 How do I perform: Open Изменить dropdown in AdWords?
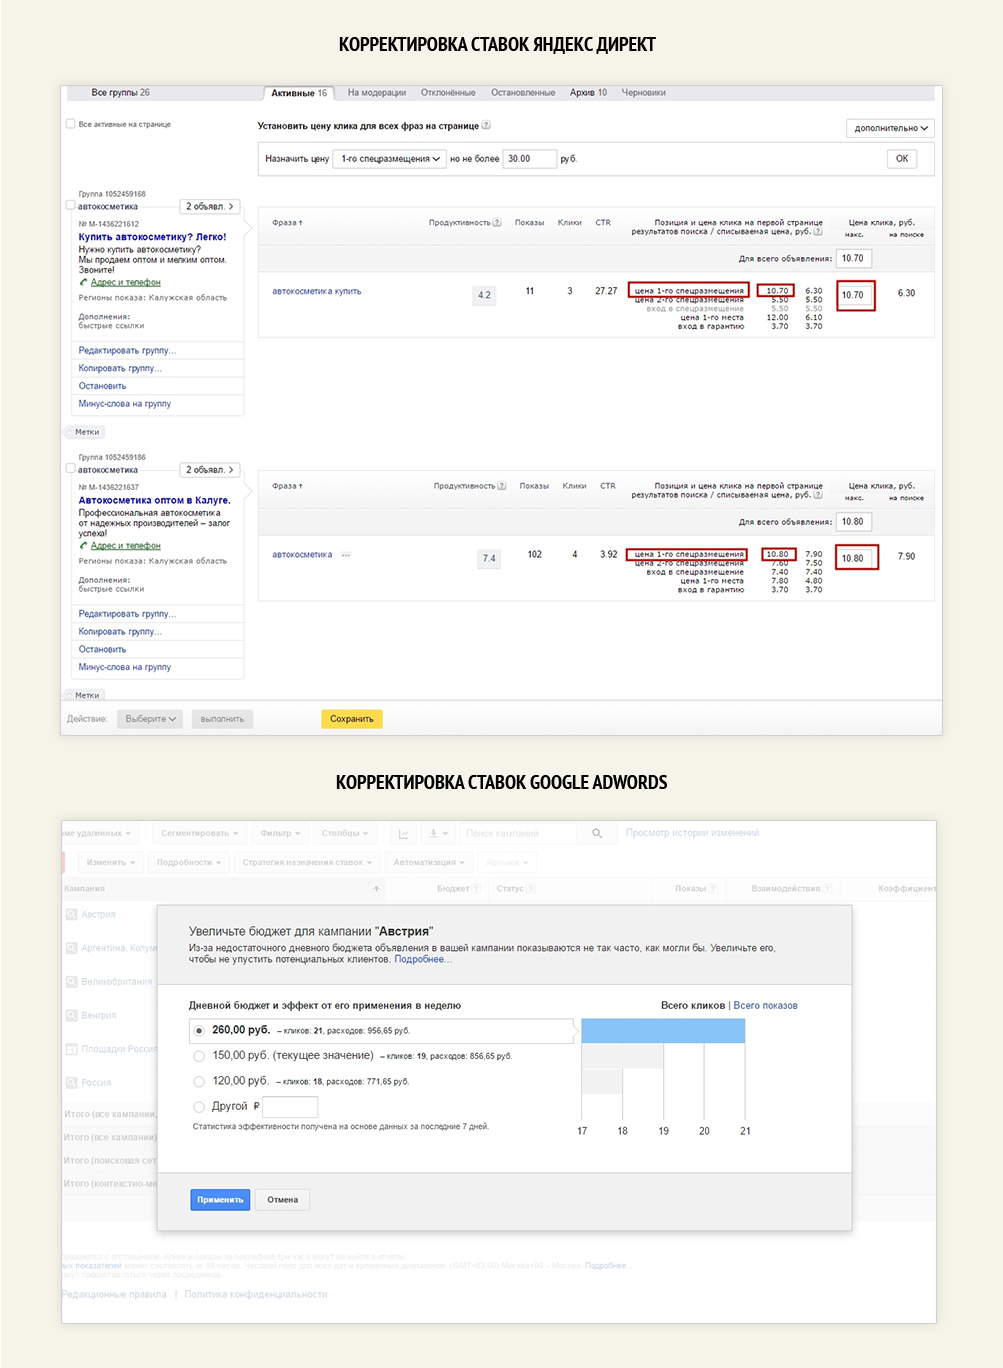(x=111, y=862)
